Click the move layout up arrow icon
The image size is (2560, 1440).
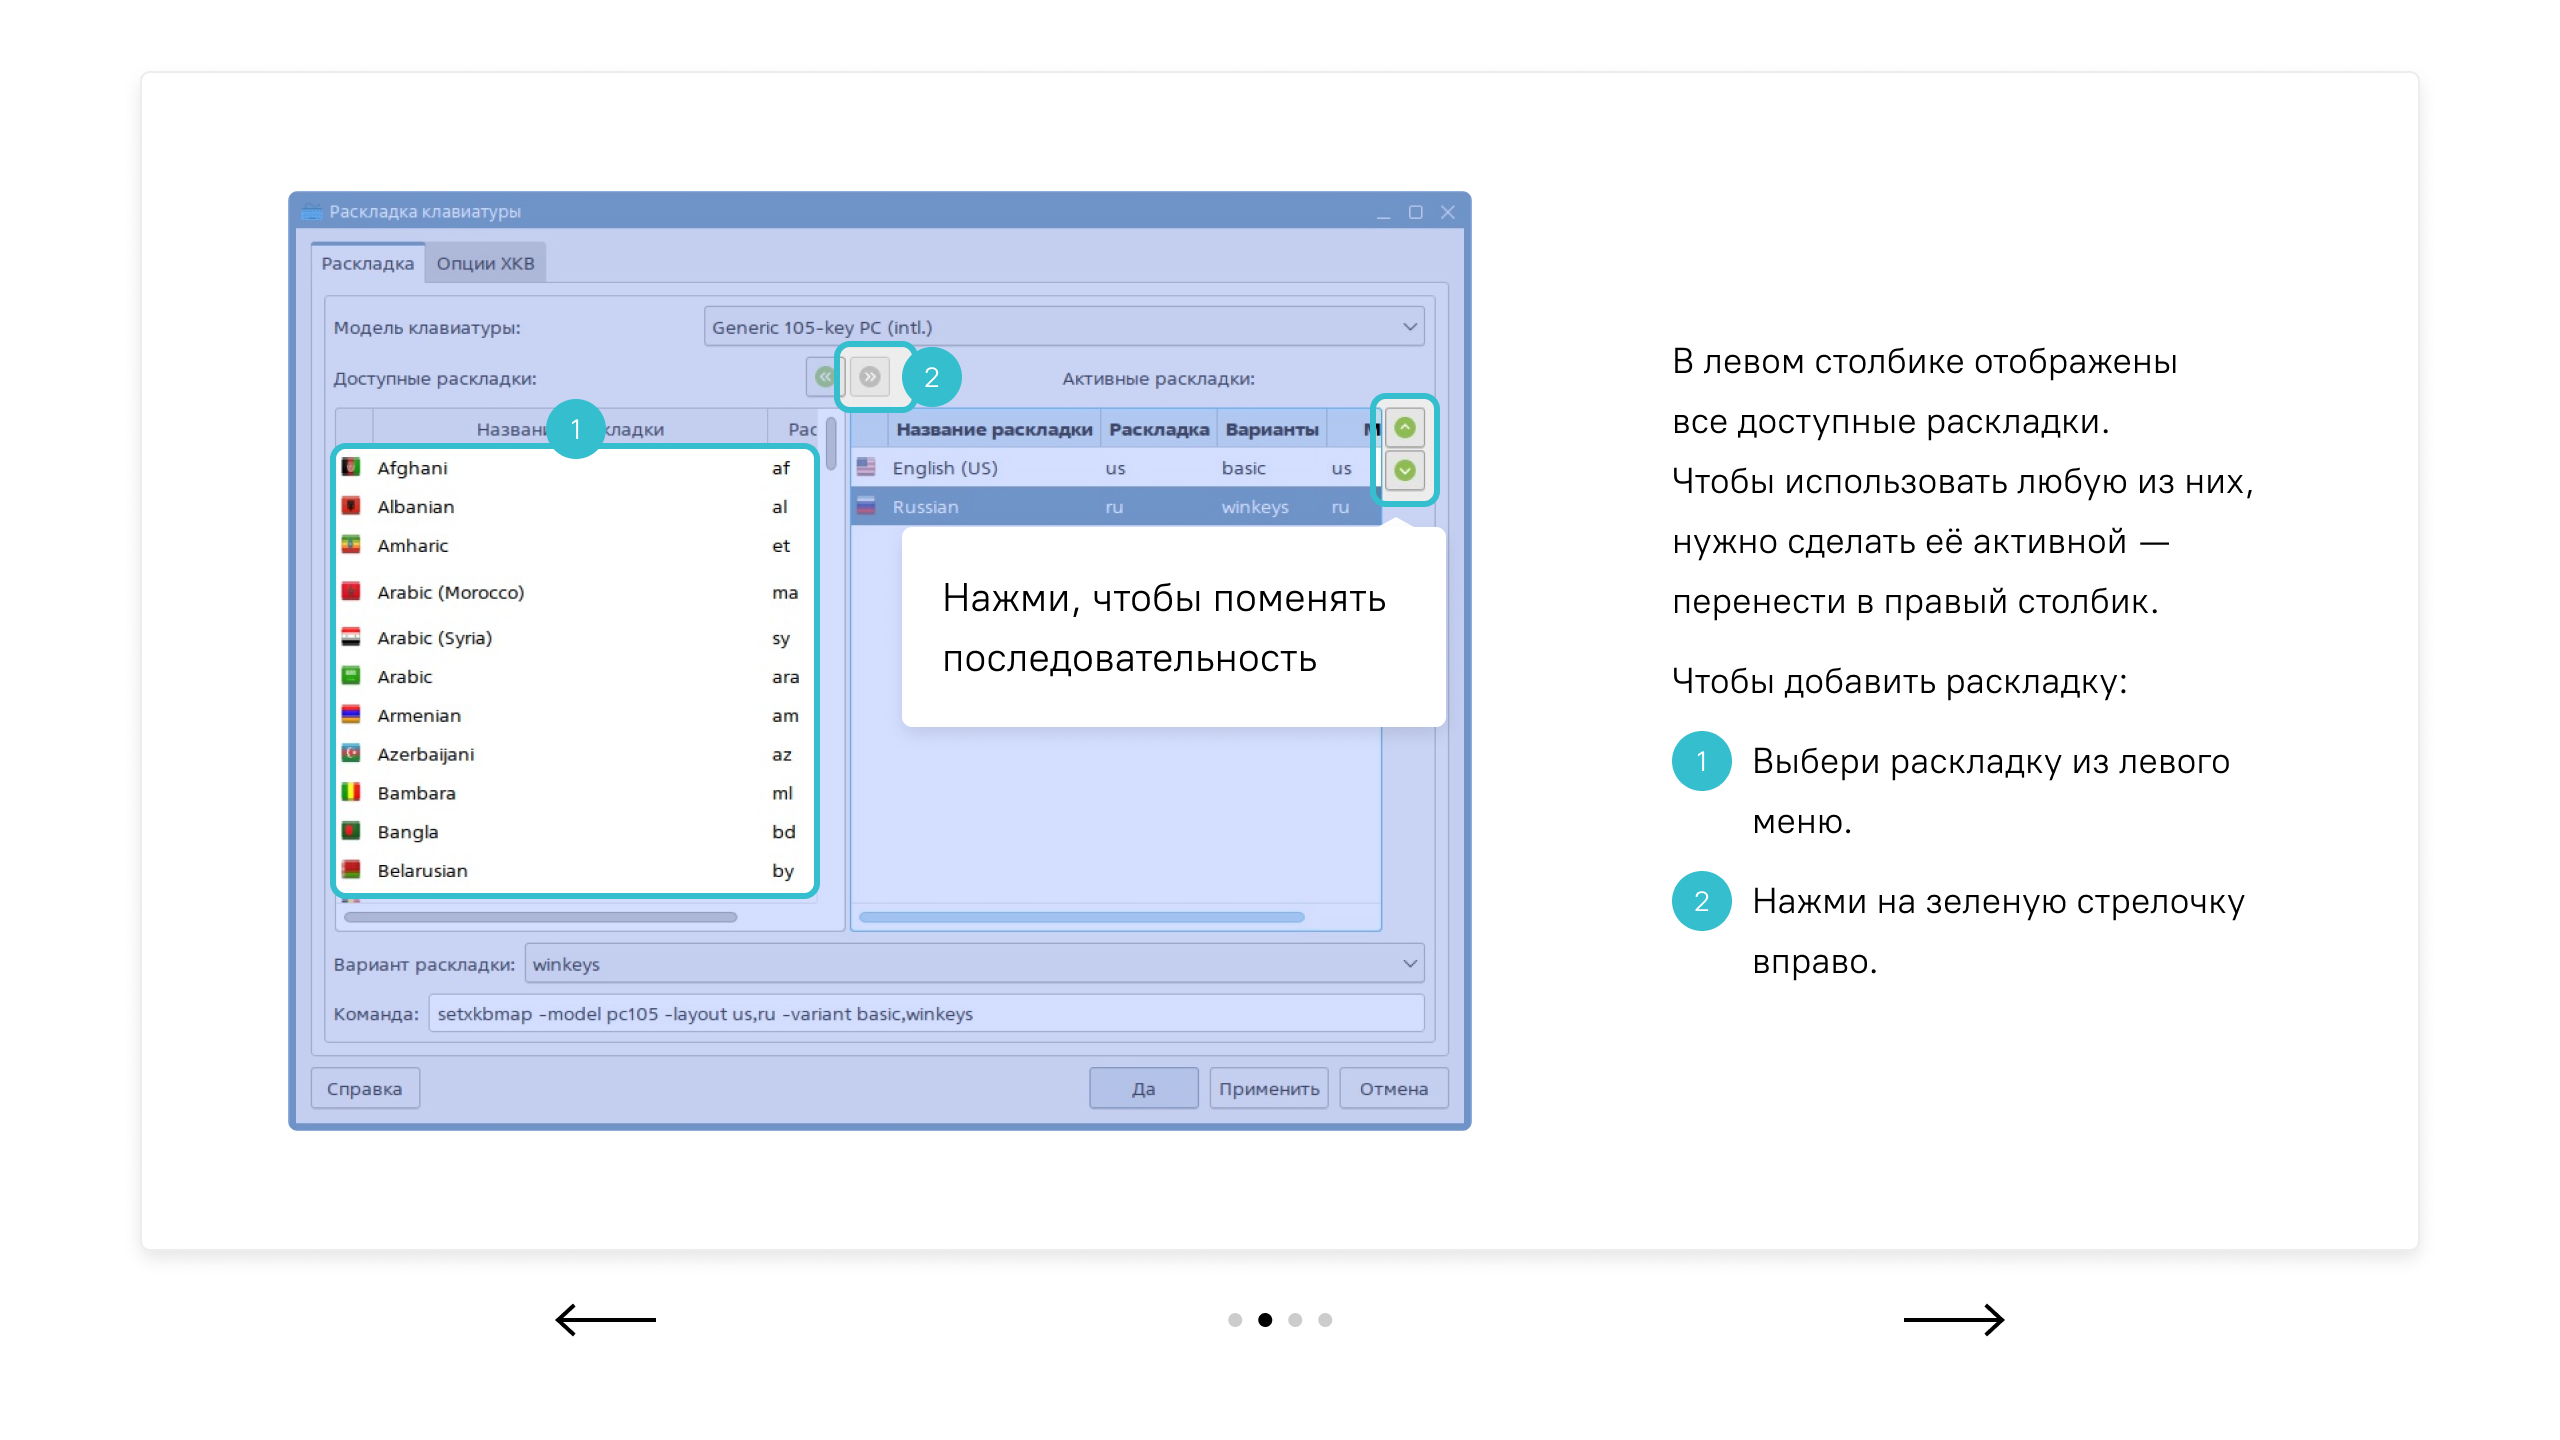point(1405,428)
